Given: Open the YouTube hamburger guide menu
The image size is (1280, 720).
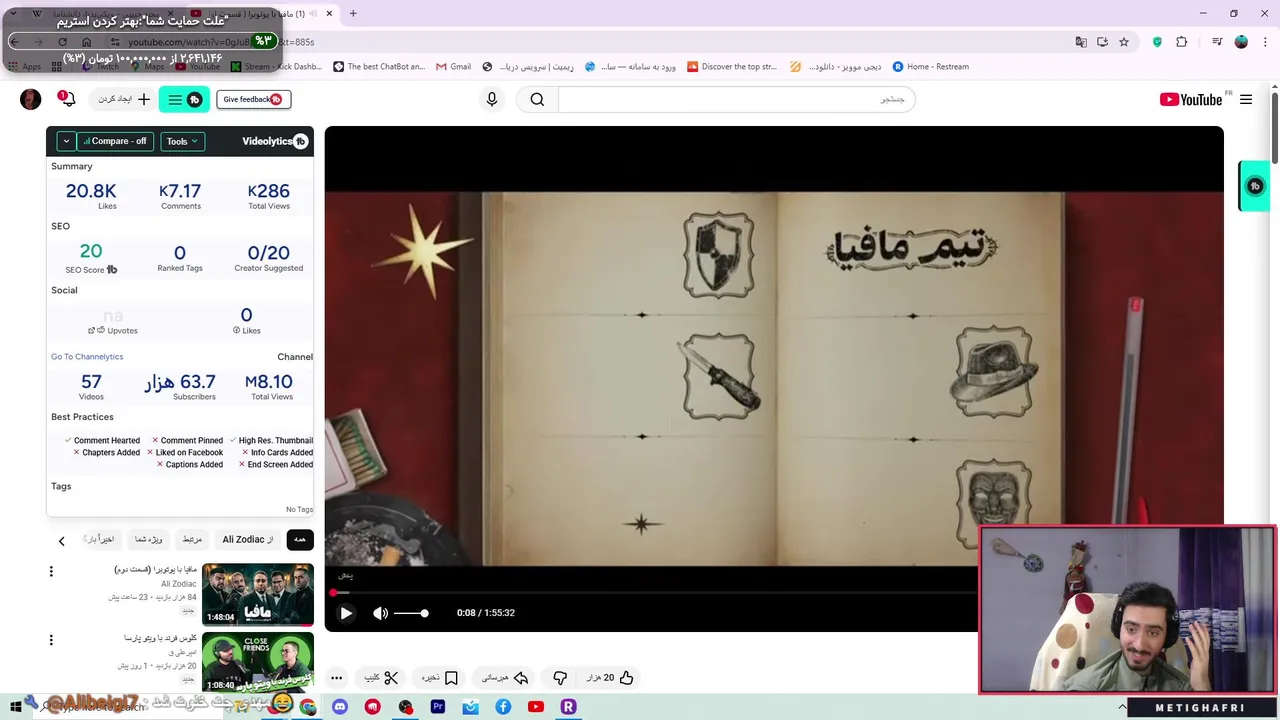Looking at the screenshot, I should coord(1246,99).
